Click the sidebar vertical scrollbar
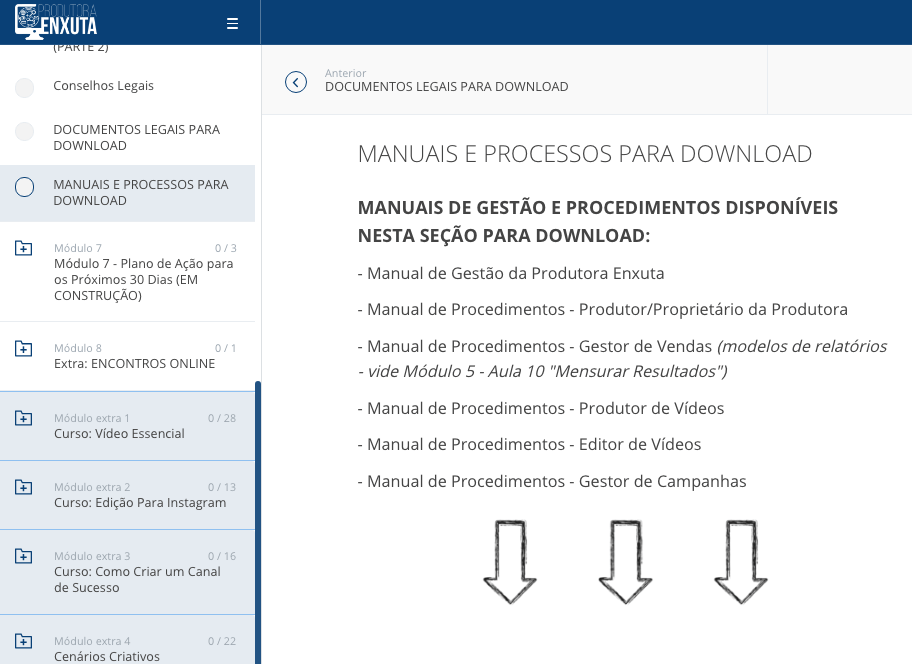 [258, 522]
